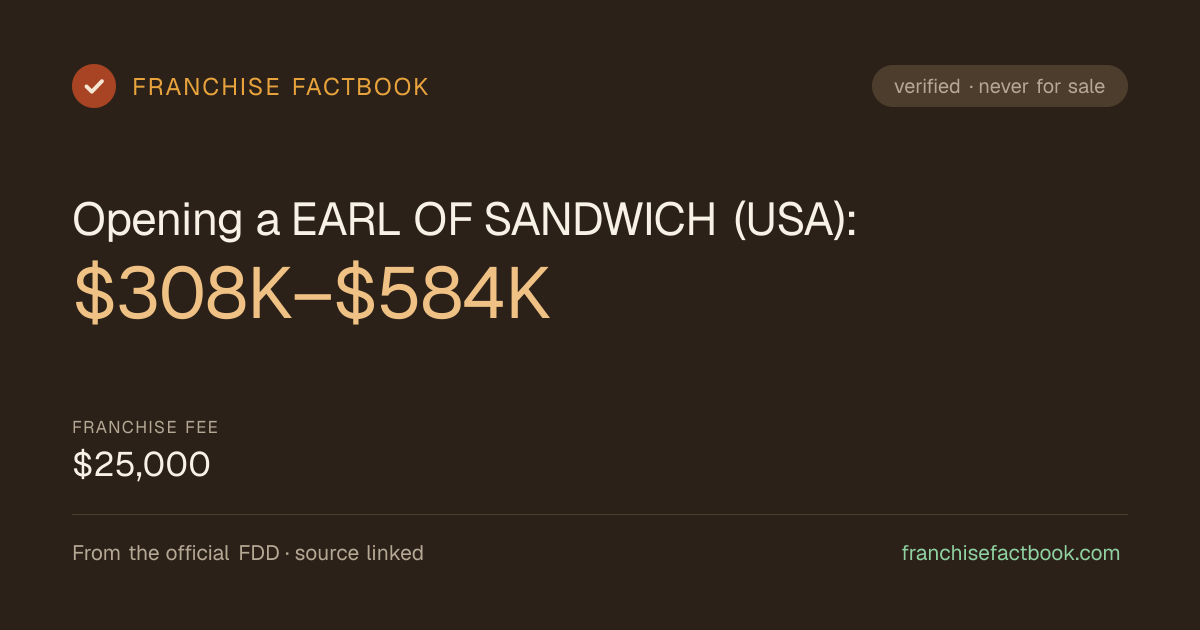
Task: Click the horizontal divider line
Action: point(600,515)
